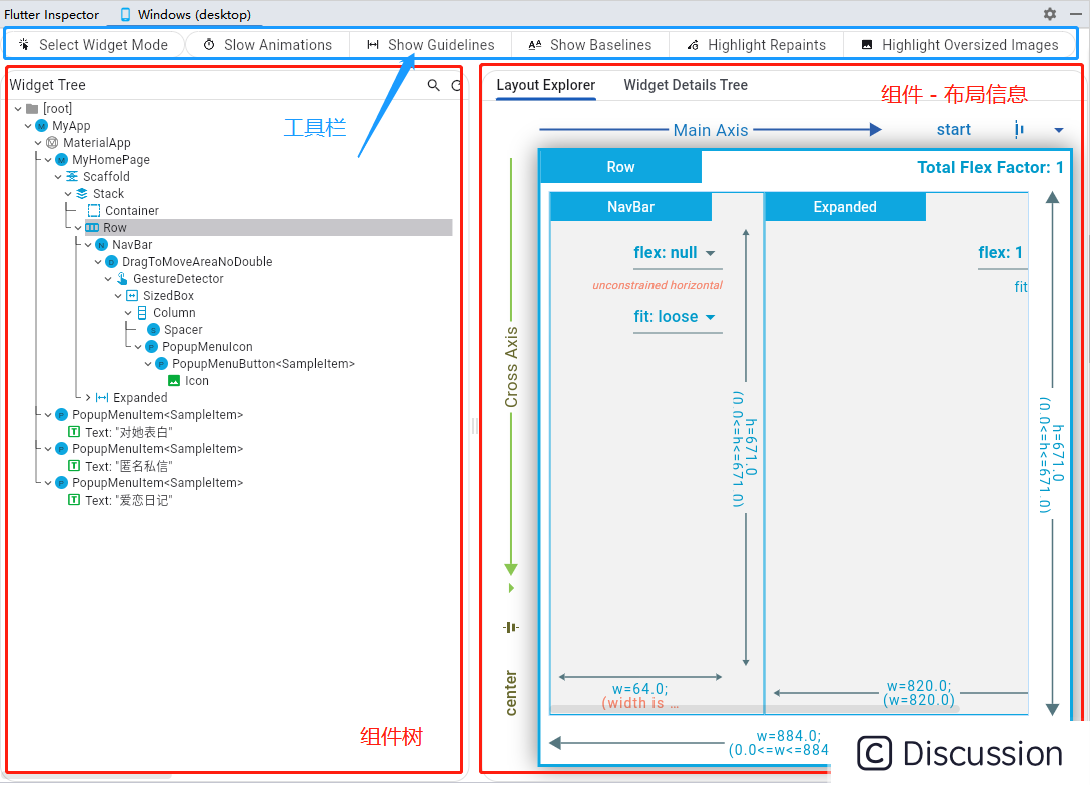Enable Select Widget Mode
This screenshot has height=785, width=1090.
(95, 44)
